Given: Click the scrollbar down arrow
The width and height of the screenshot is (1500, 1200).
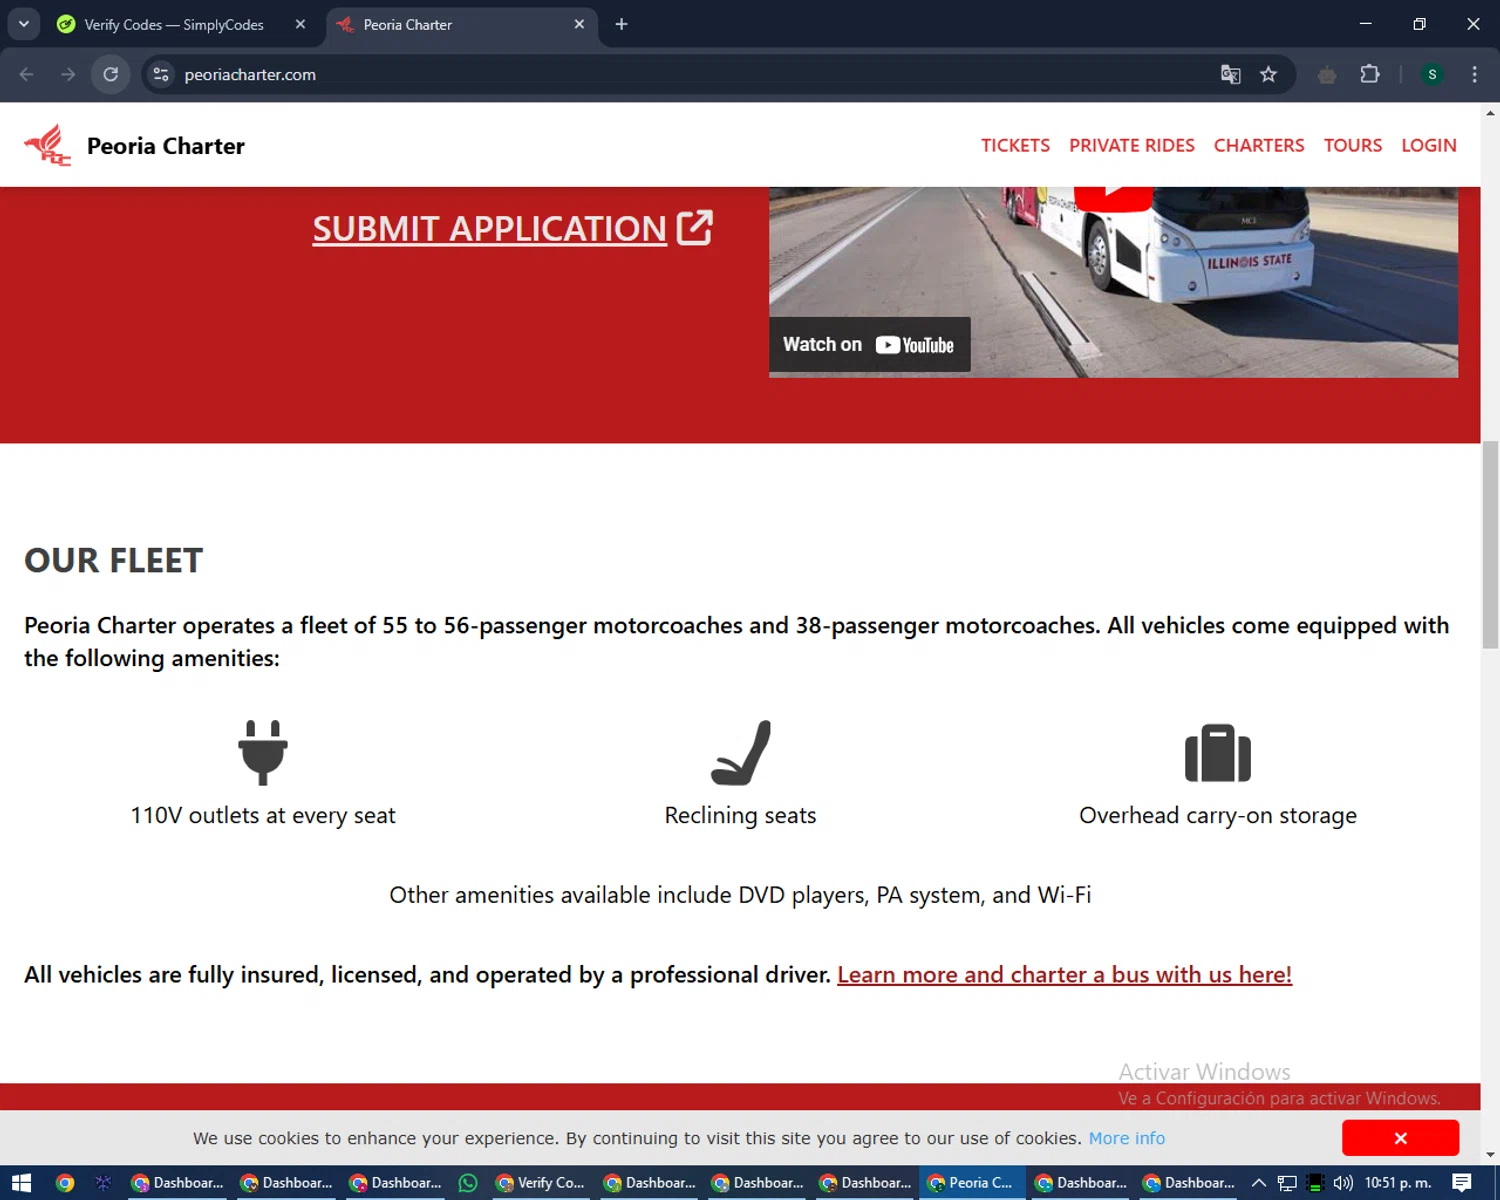Looking at the screenshot, I should 1490,1155.
